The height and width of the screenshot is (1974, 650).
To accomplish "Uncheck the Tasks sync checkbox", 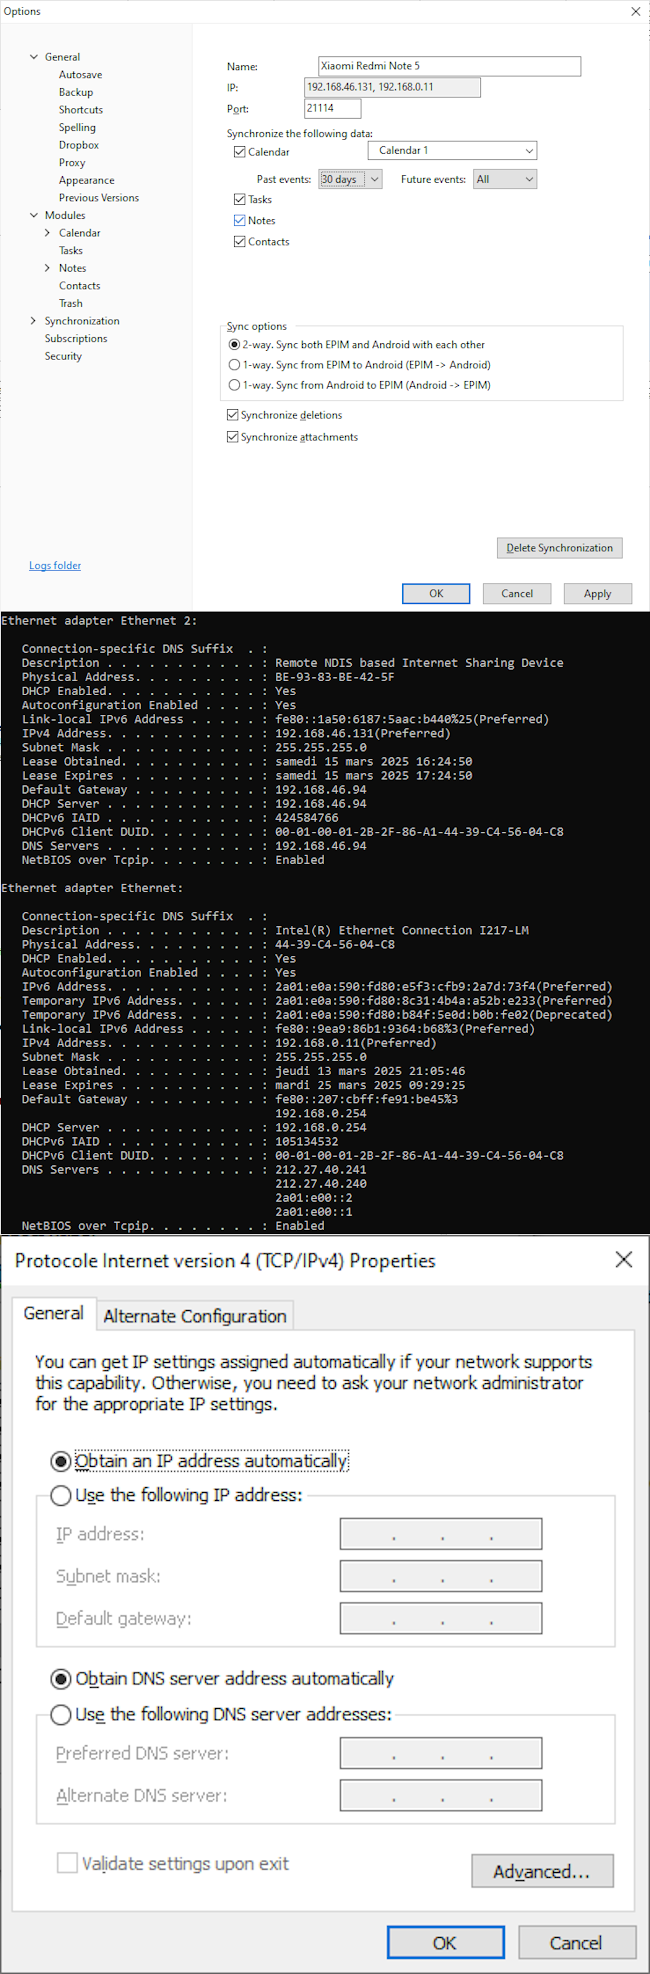I will (239, 199).
